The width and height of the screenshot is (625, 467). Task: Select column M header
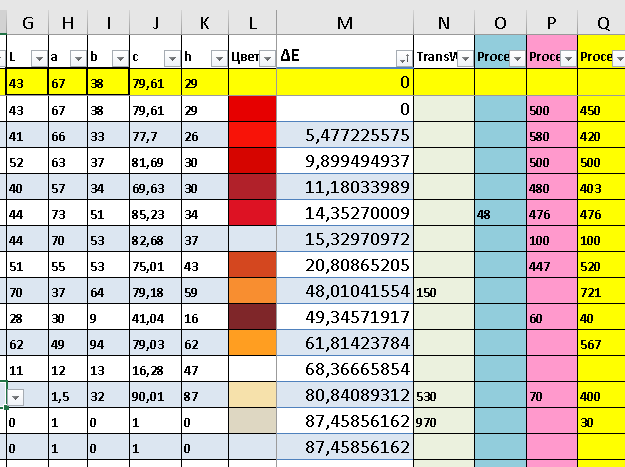345,23
